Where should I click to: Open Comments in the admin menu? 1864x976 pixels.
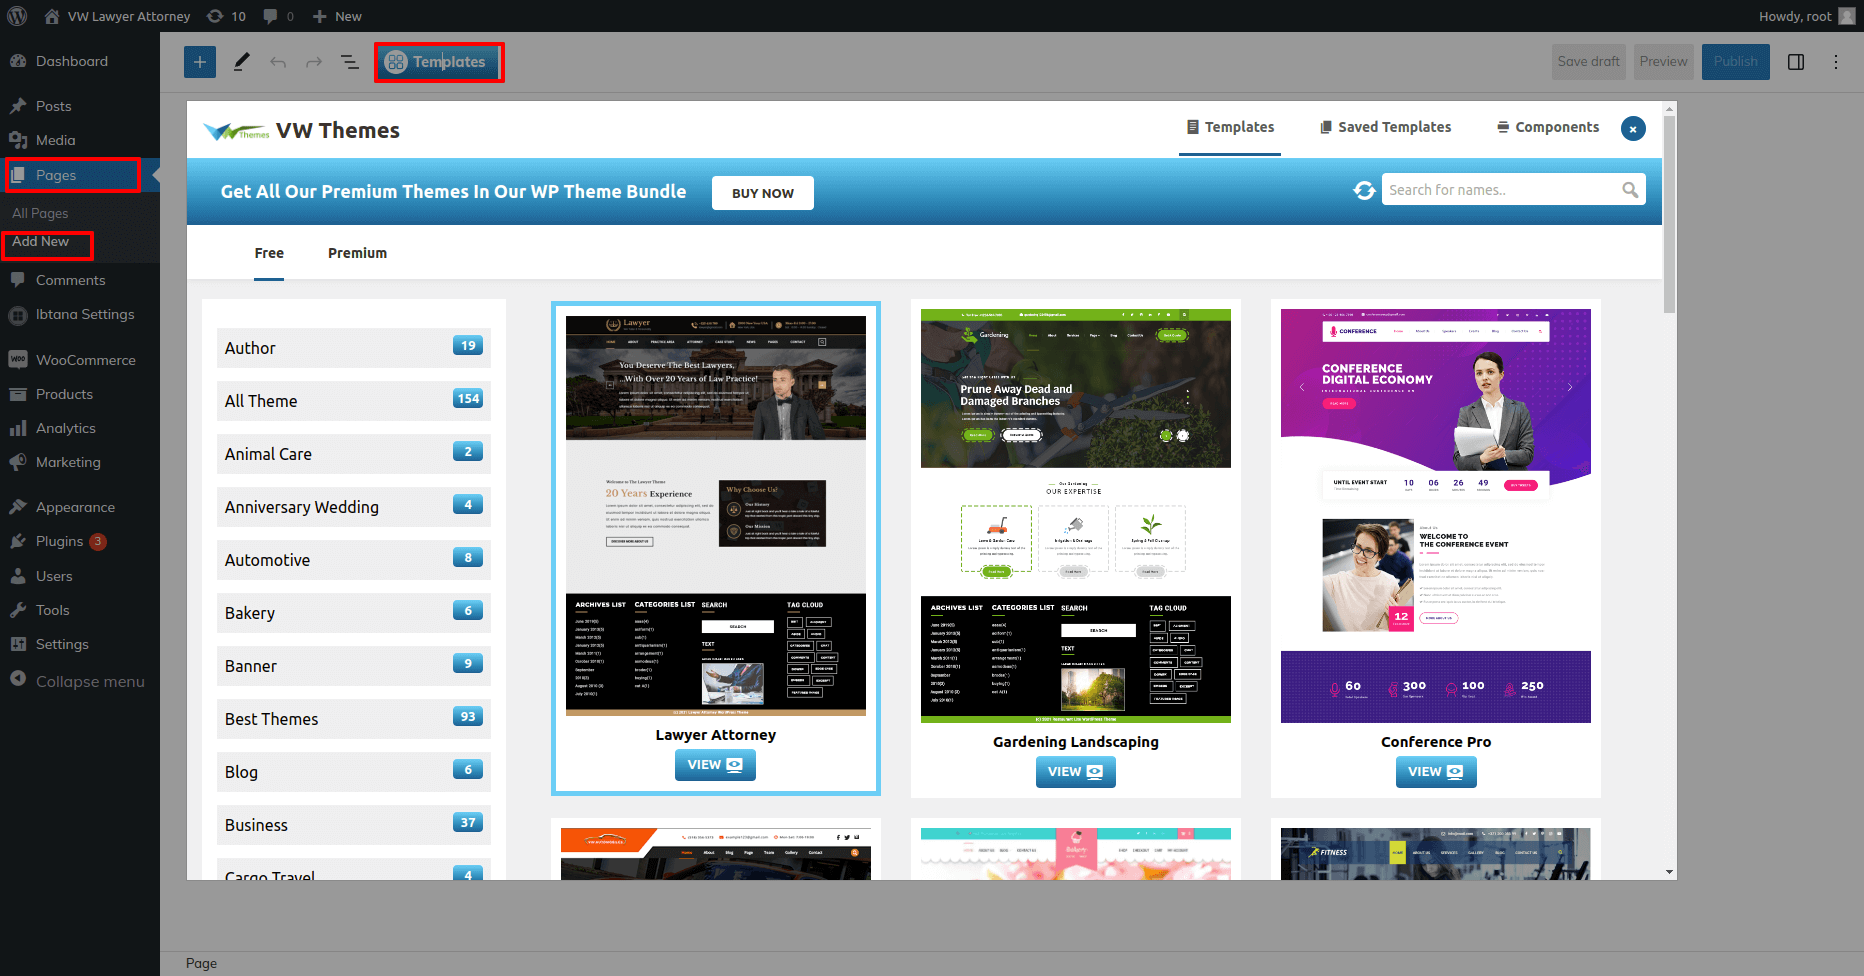[80, 280]
